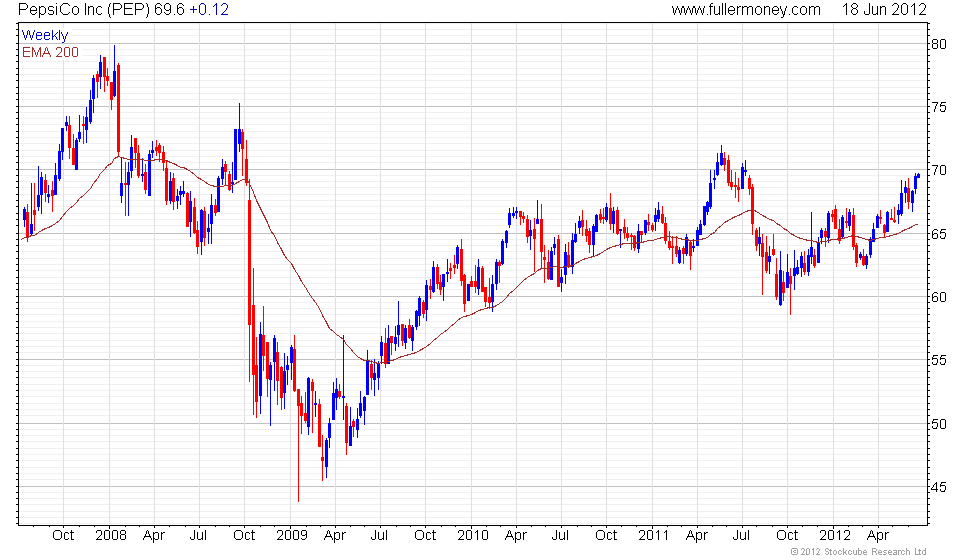Click the Stockcube Research Ltd copyright text
This screenshot has height=560, width=980.
(859, 552)
